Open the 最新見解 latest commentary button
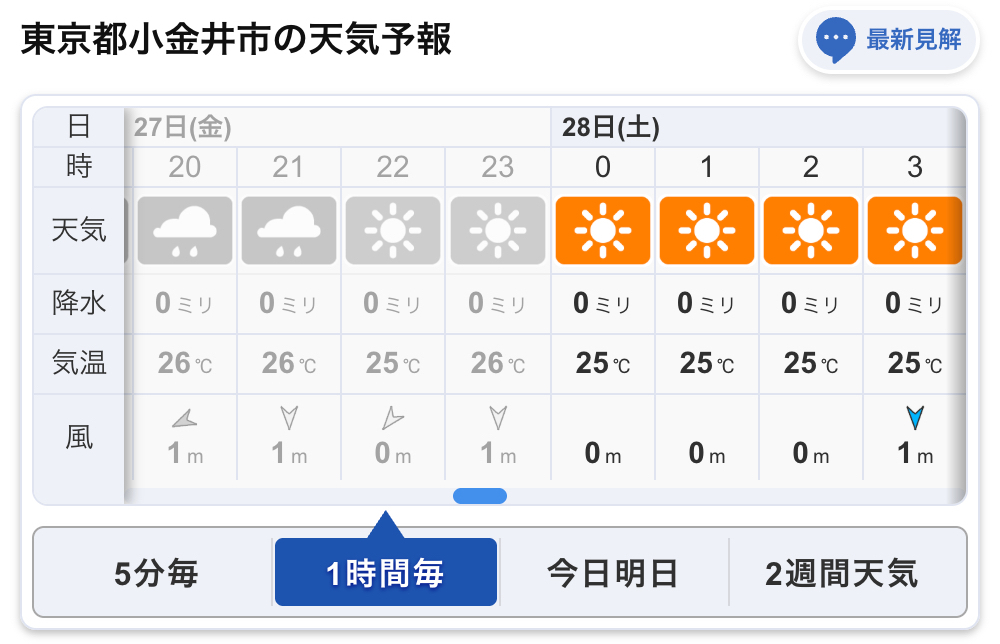Screen dimensions: 1000x644 (x=888, y=41)
